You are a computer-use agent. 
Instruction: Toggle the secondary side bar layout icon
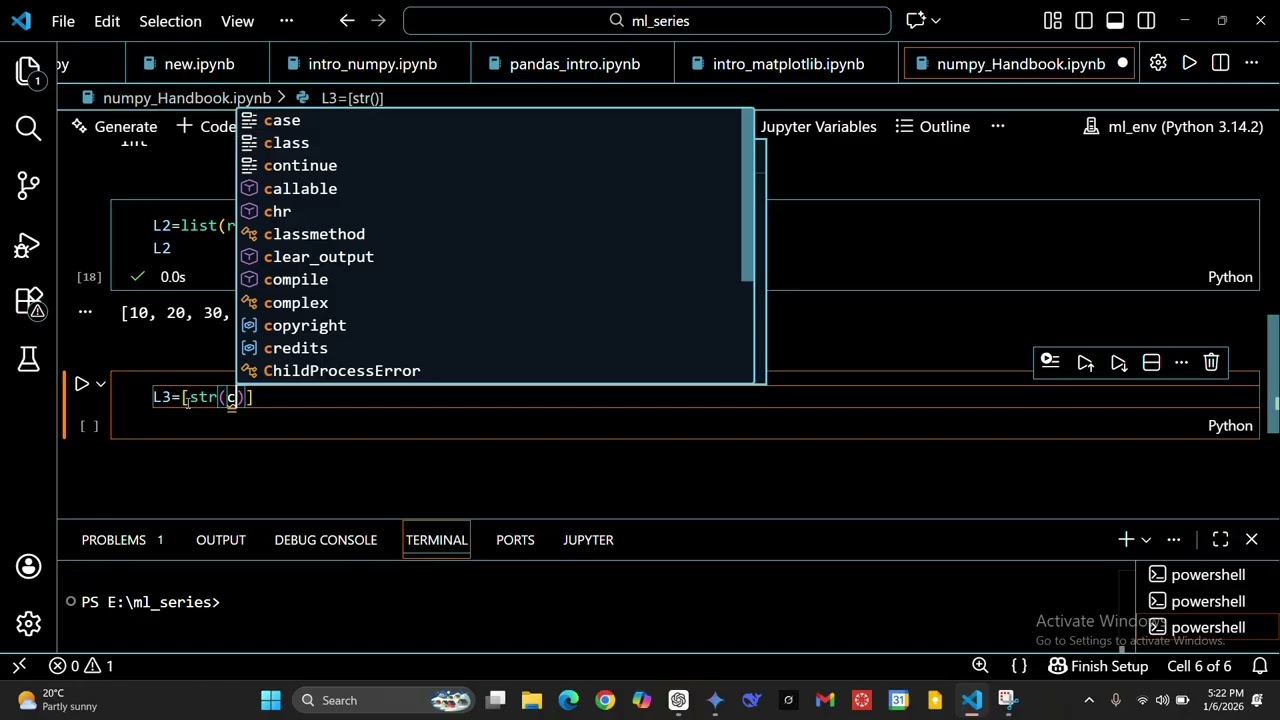pyautogui.click(x=1146, y=20)
